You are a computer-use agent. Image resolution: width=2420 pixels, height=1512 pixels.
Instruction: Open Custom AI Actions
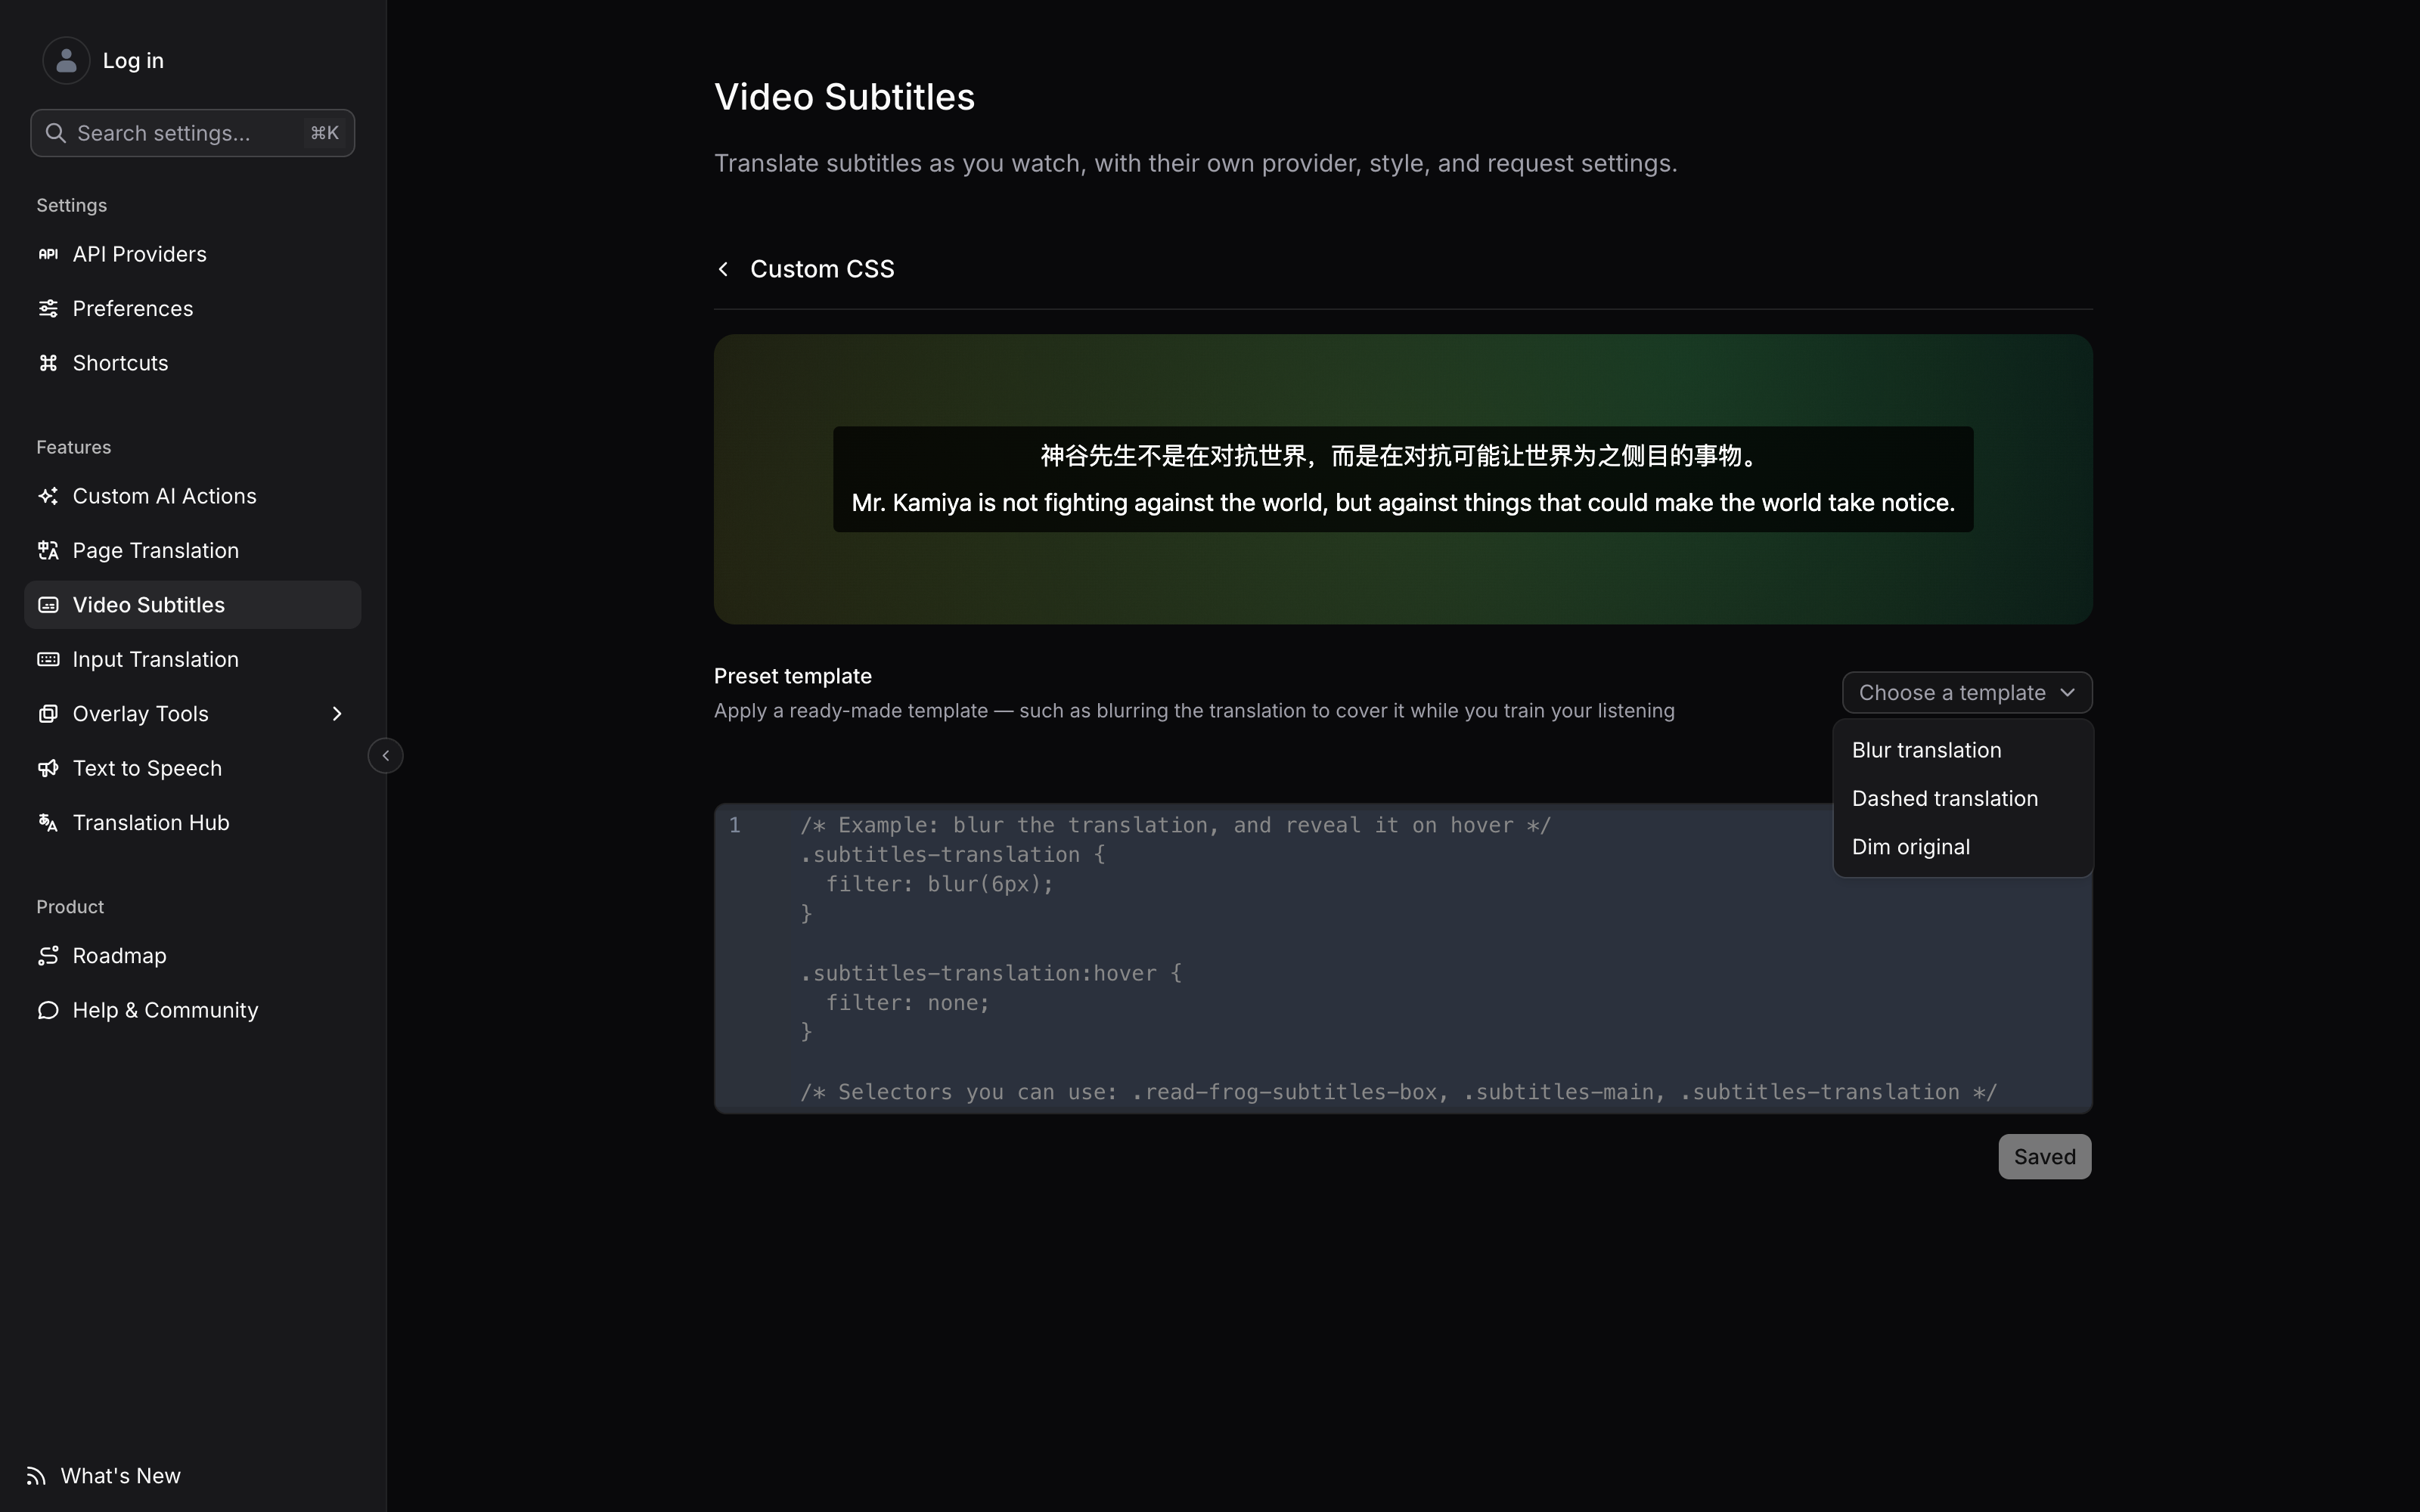[193, 496]
